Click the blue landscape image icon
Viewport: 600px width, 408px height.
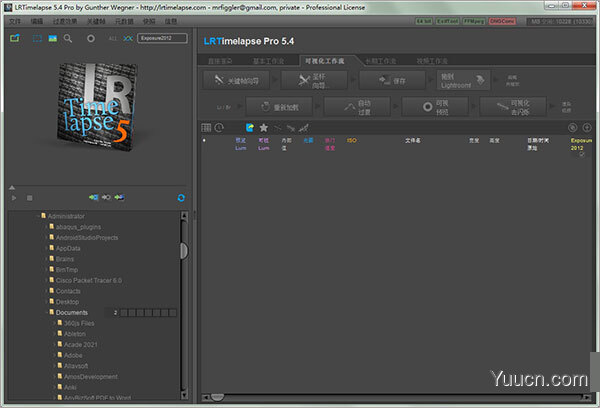tap(53, 38)
